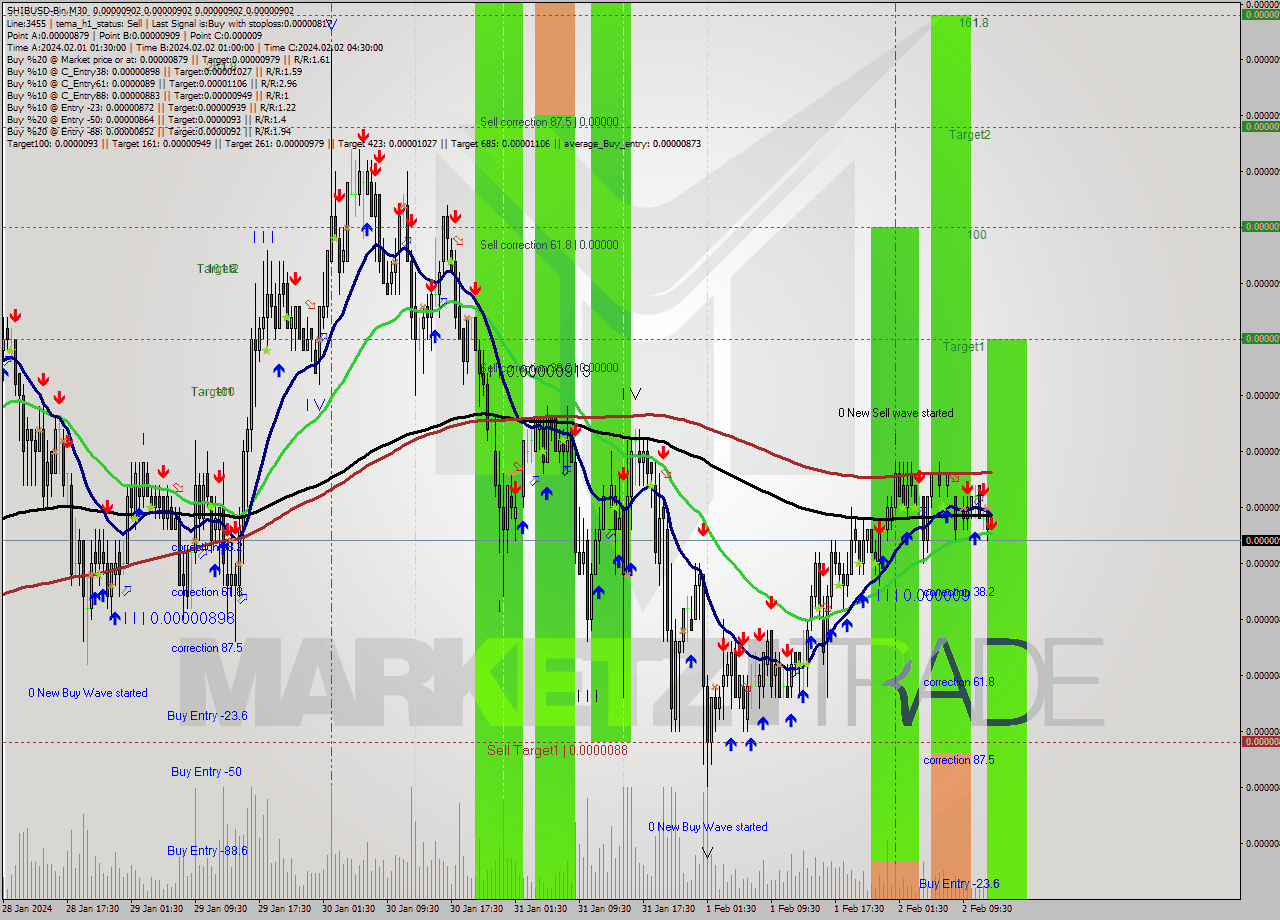This screenshot has height=920, width=1280.
Task: Click the 'Target100: 0.0000093' summary line
Action: (354, 144)
